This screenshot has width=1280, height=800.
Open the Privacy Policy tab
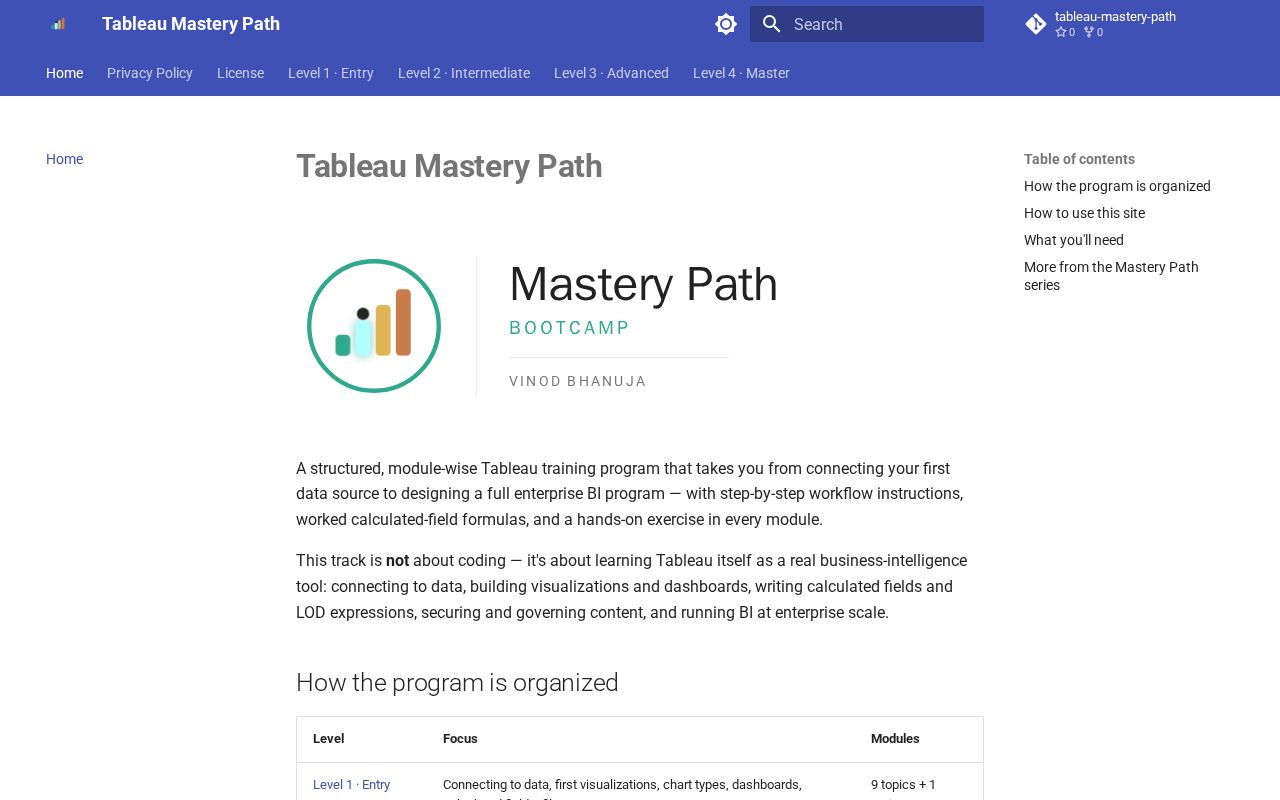(150, 73)
